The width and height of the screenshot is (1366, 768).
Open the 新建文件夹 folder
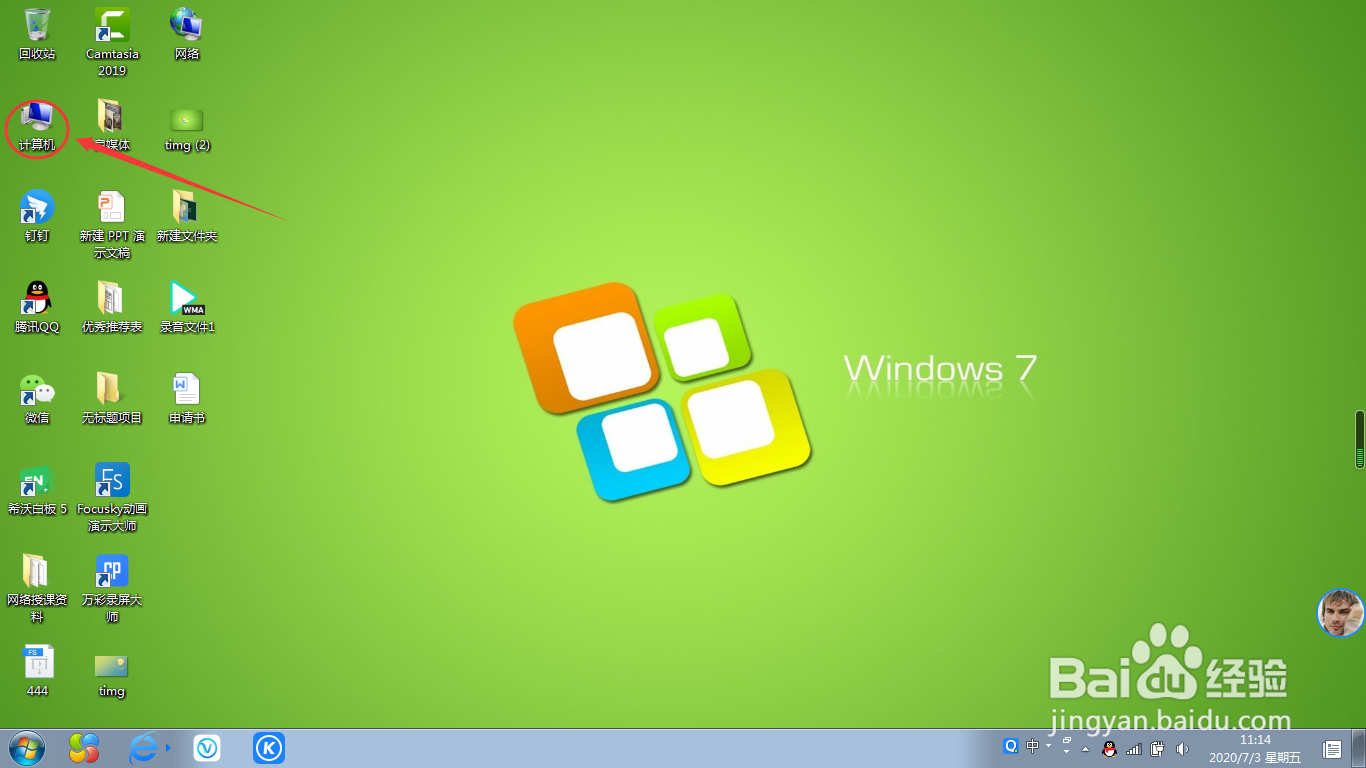point(187,216)
